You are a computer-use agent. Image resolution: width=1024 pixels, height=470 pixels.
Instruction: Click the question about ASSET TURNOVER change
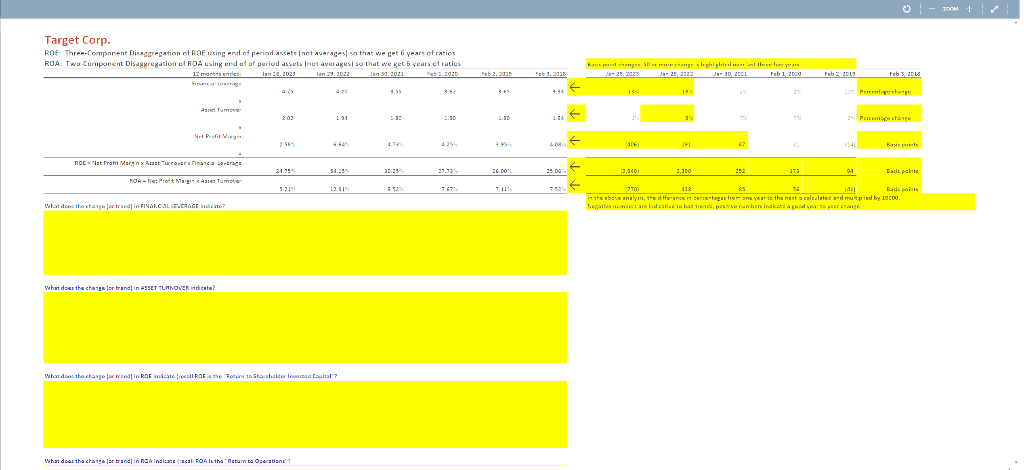pos(129,288)
